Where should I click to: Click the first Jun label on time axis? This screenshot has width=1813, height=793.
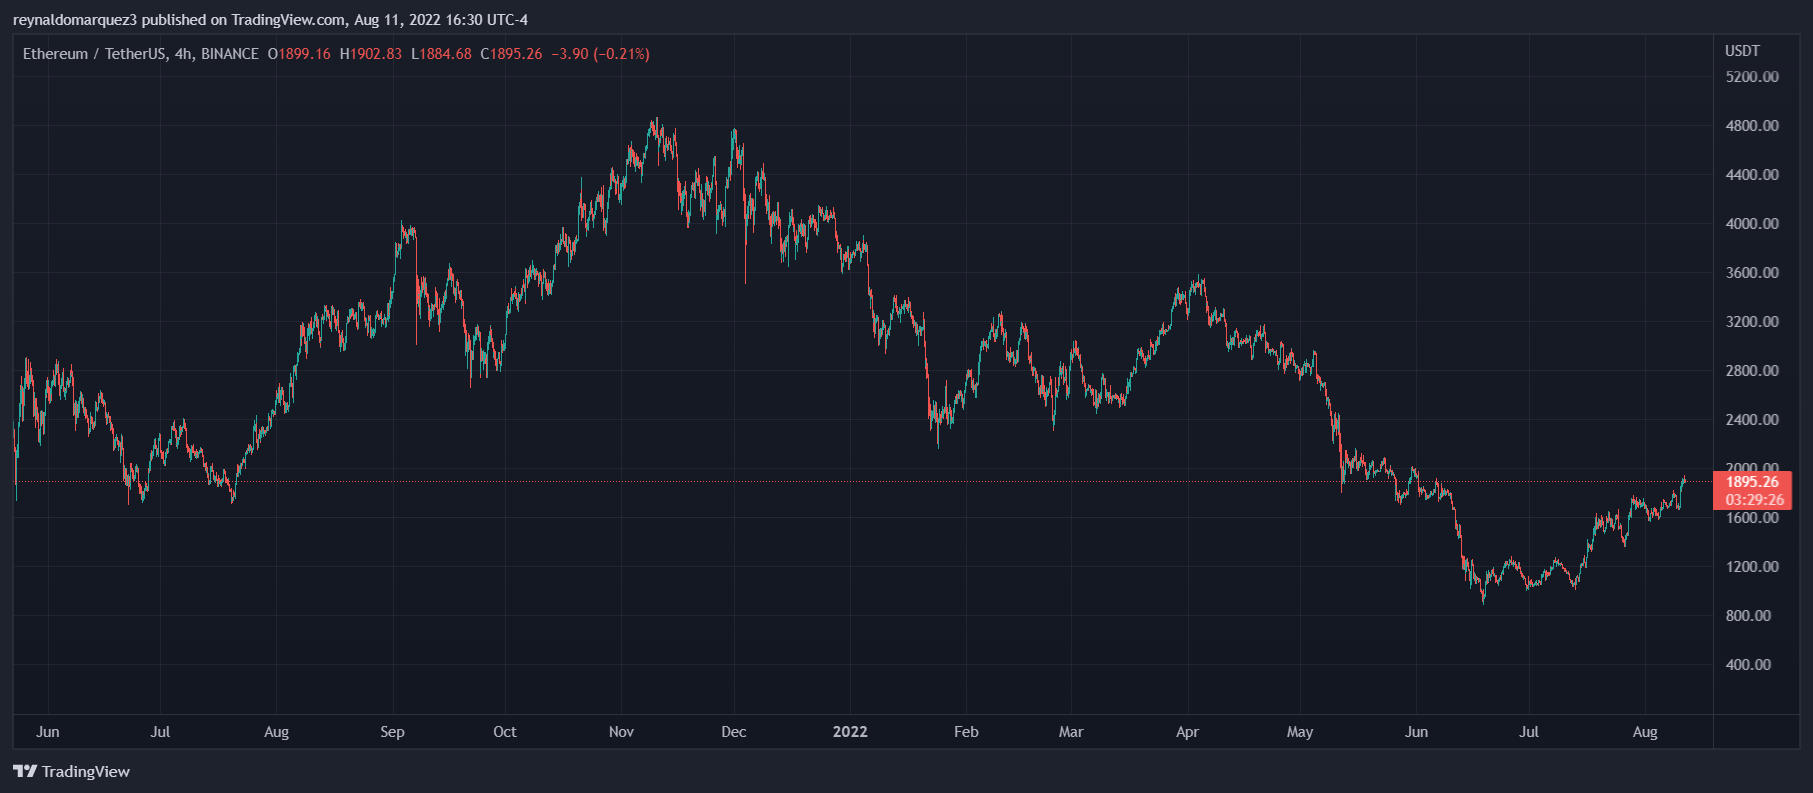[x=48, y=732]
